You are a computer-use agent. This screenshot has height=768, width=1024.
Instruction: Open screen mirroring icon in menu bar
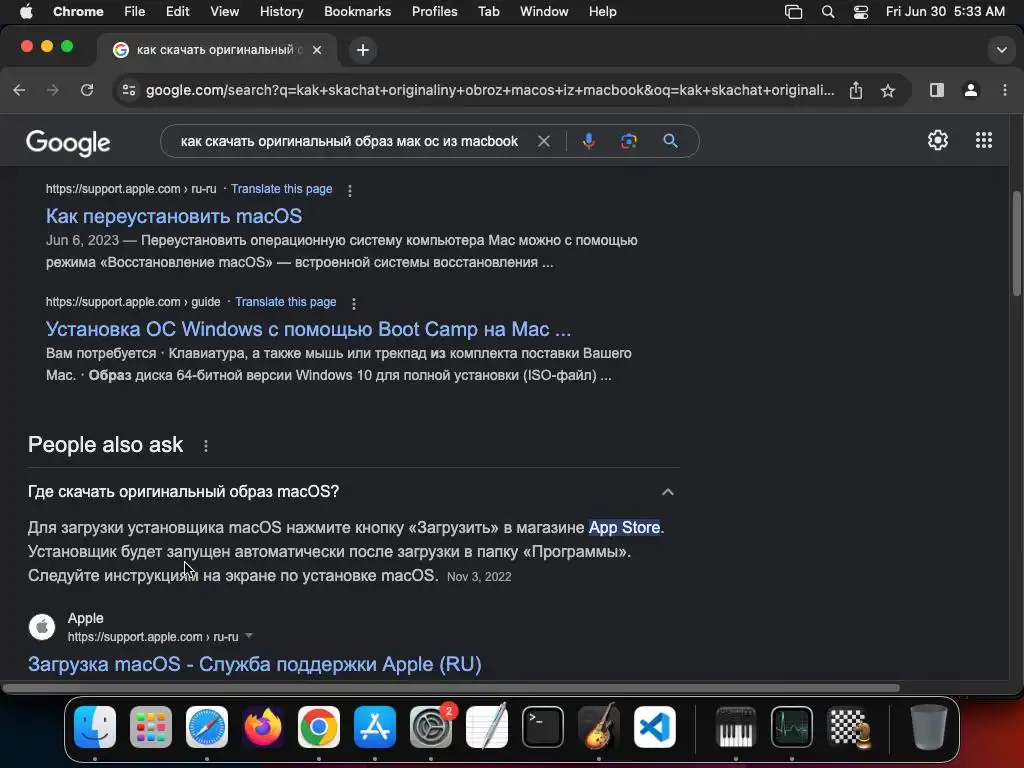tap(793, 12)
